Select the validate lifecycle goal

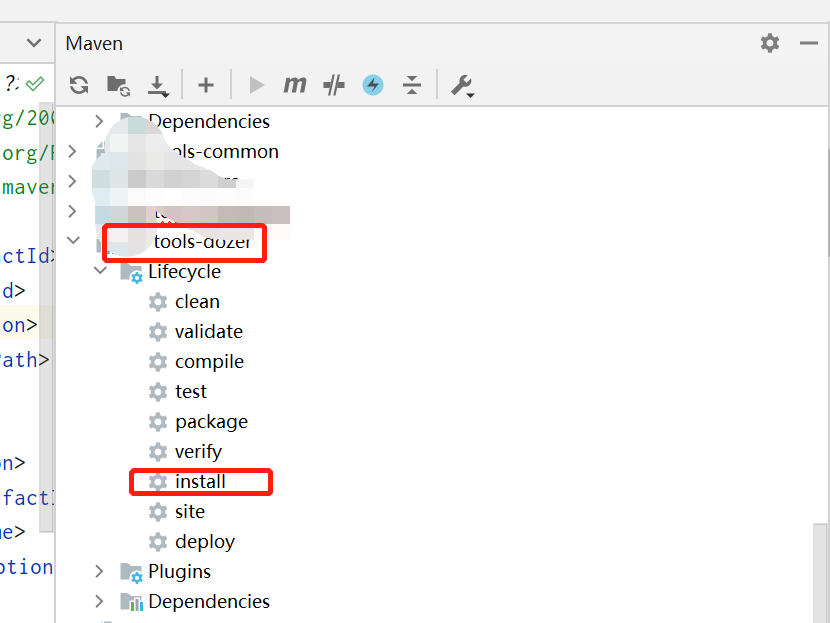[209, 332]
